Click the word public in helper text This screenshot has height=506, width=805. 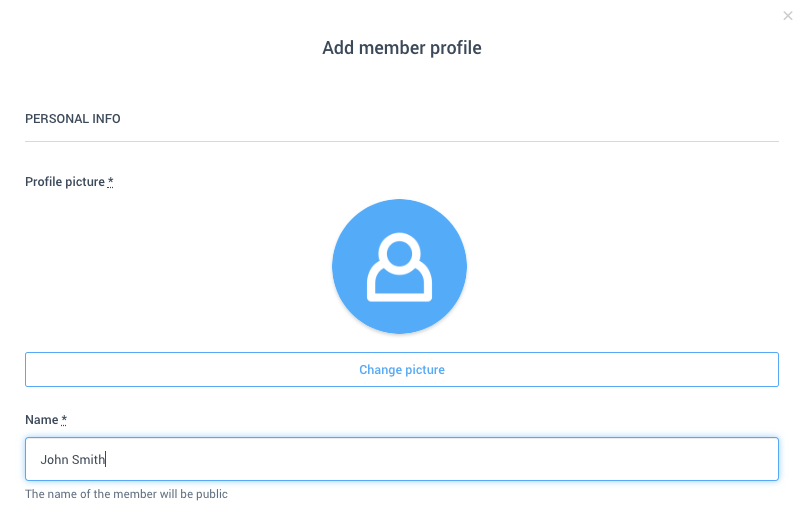pyautogui.click(x=212, y=494)
